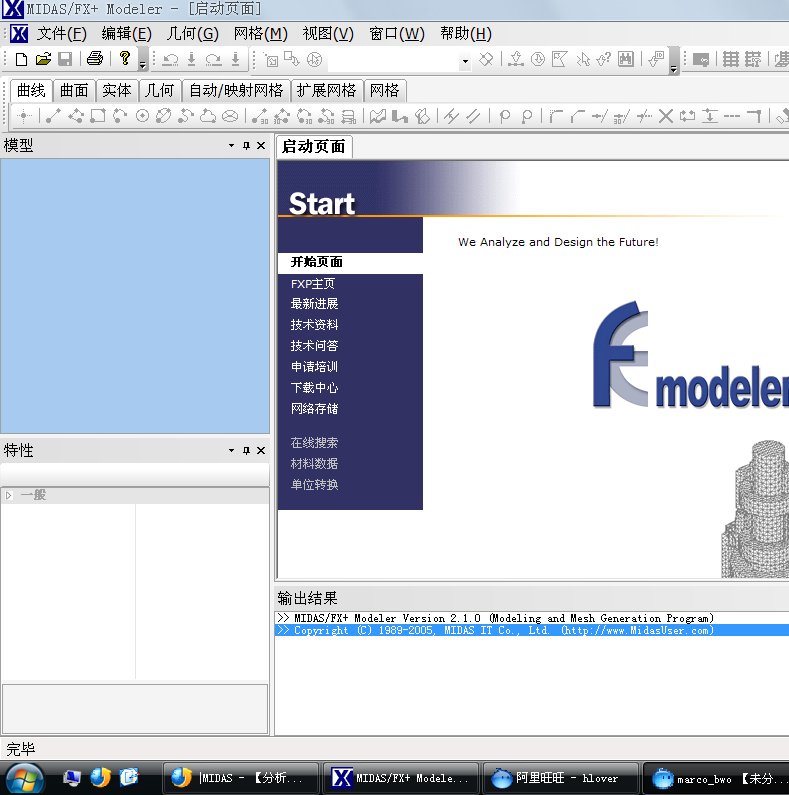Click the arrow with question mark query icon
This screenshot has height=795, width=789.
[603, 59]
